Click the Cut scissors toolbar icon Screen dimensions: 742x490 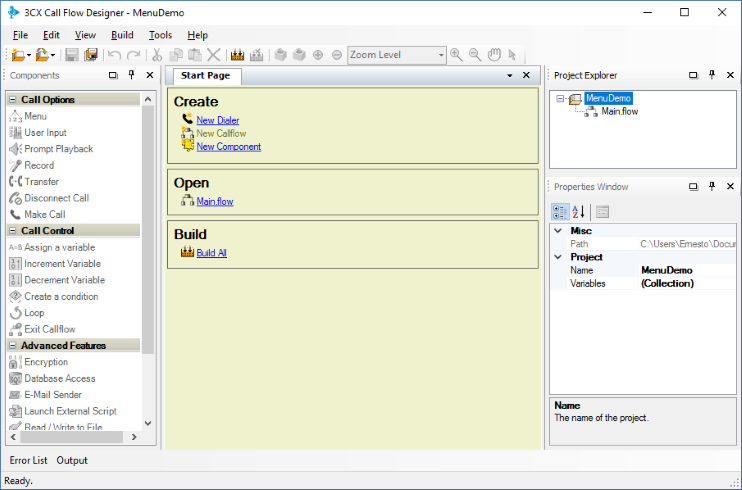(157, 55)
